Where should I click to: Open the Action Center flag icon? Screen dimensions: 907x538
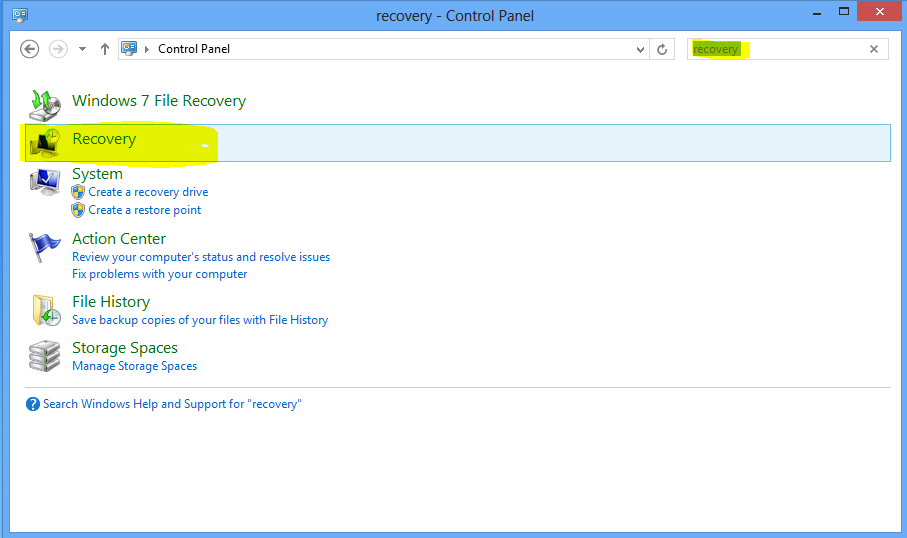click(45, 247)
